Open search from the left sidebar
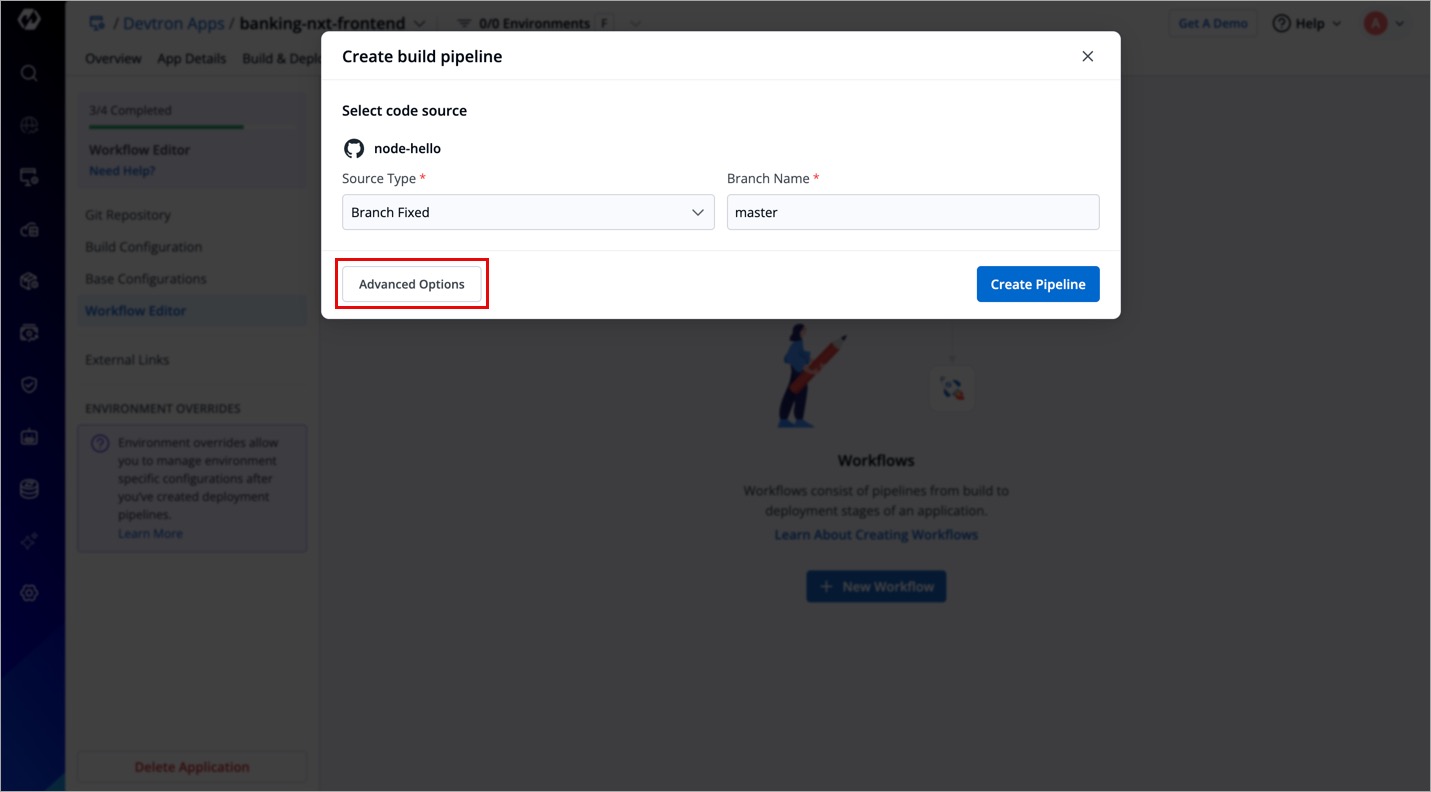The image size is (1431, 792). (29, 73)
